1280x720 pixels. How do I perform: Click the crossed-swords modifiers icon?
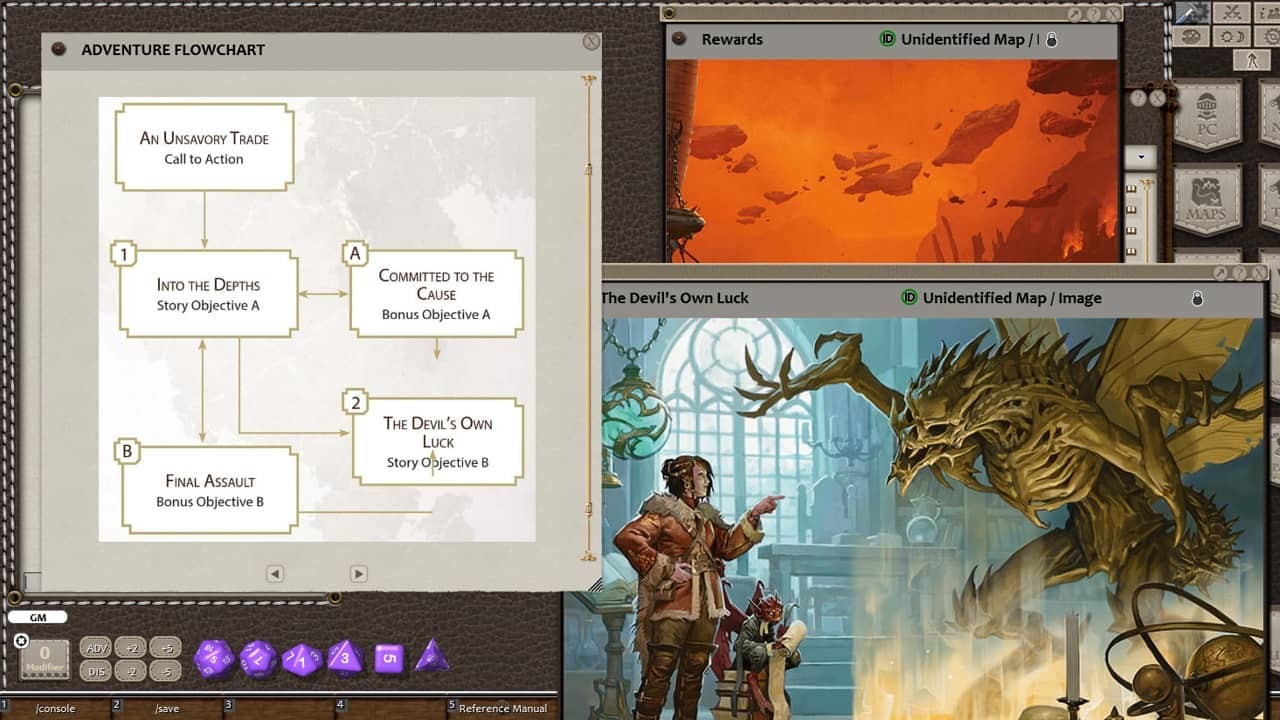point(1230,12)
